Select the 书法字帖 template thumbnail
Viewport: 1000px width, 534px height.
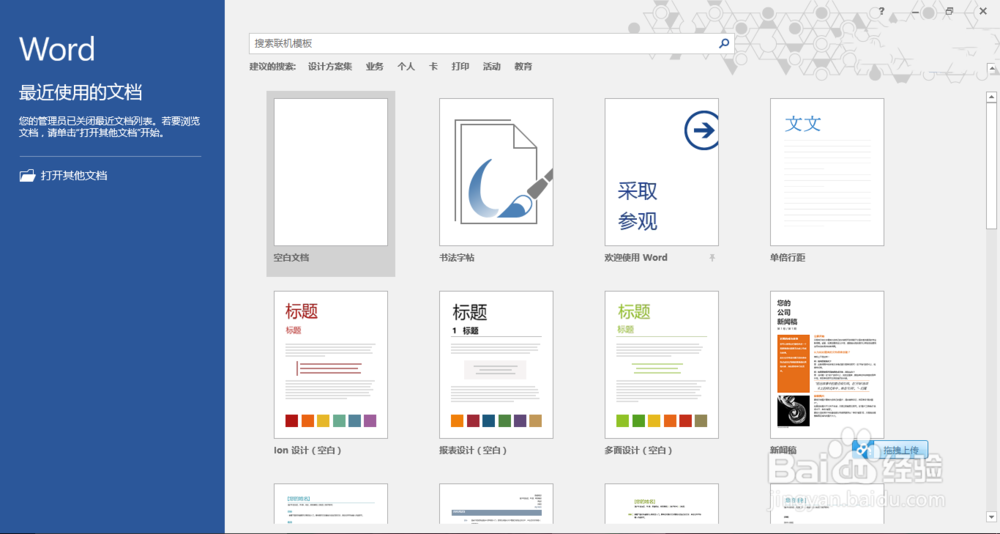(x=496, y=172)
